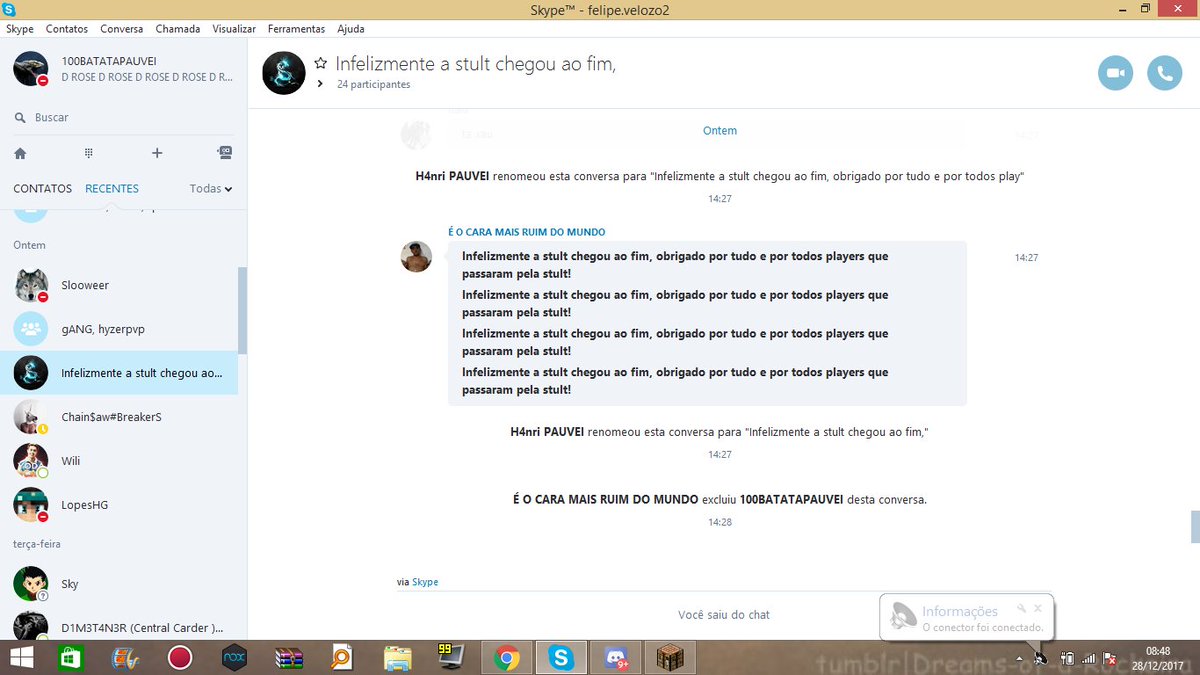
Task: Open the Chamada menu
Action: [178, 29]
